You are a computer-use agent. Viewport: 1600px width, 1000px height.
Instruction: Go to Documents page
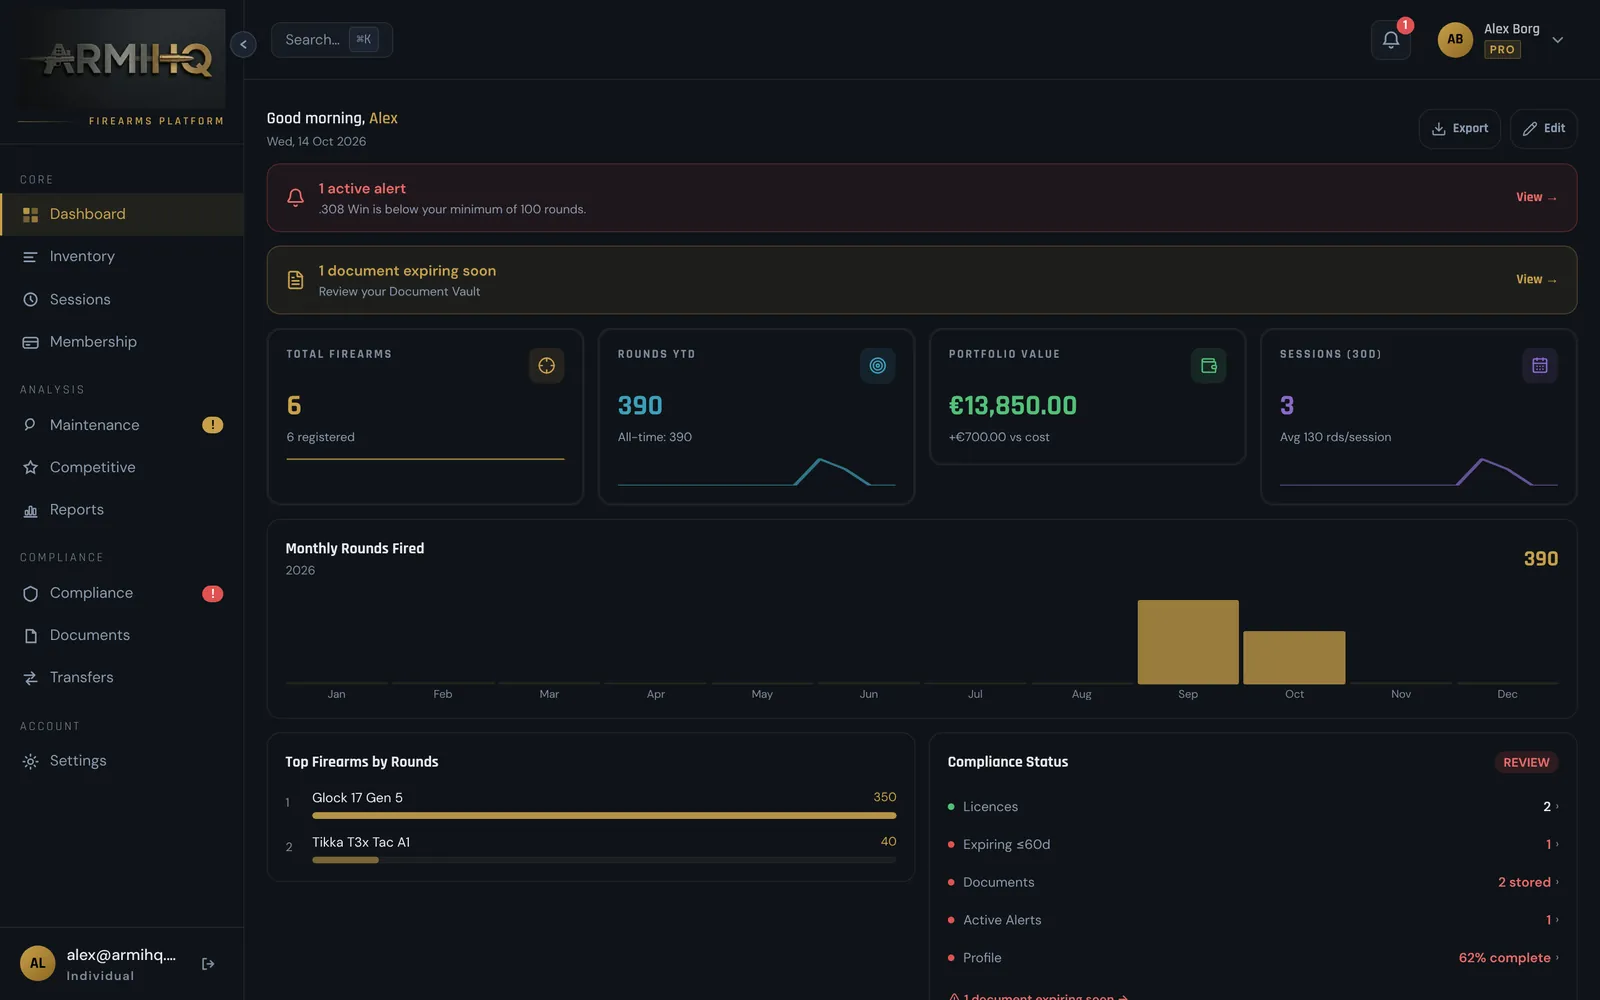pyautogui.click(x=122, y=635)
